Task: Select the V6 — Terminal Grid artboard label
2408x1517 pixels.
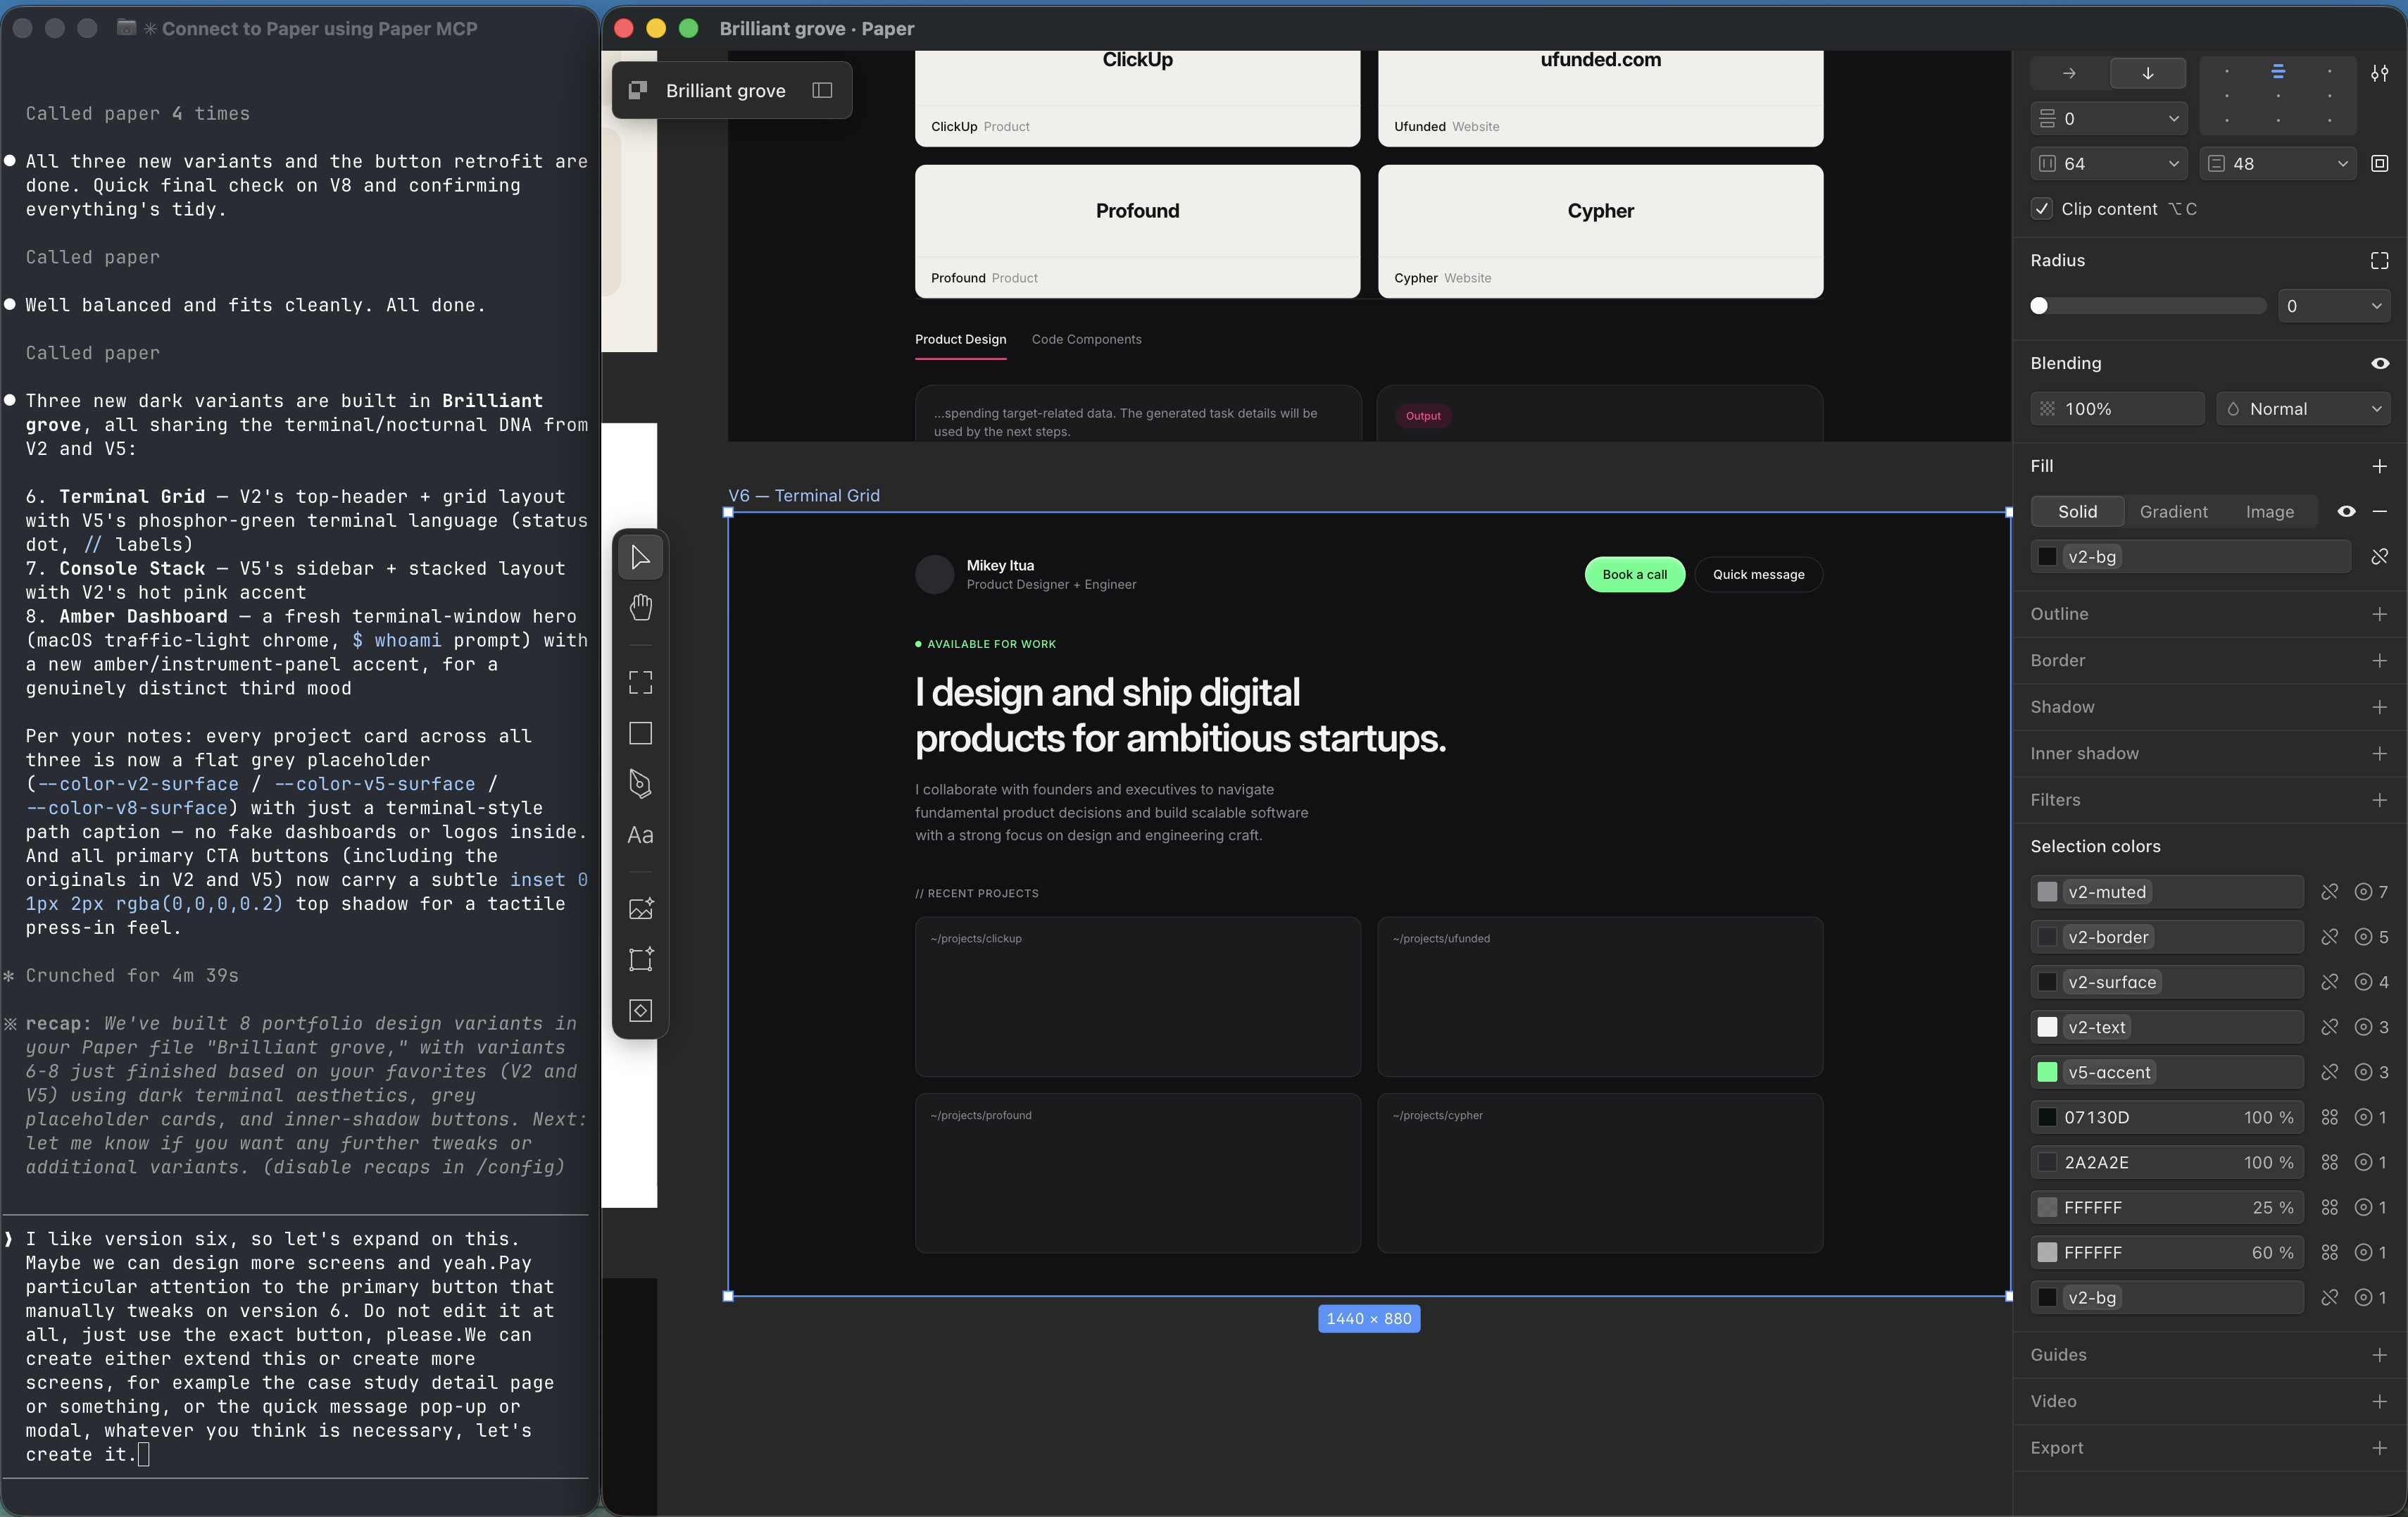Action: (x=804, y=495)
